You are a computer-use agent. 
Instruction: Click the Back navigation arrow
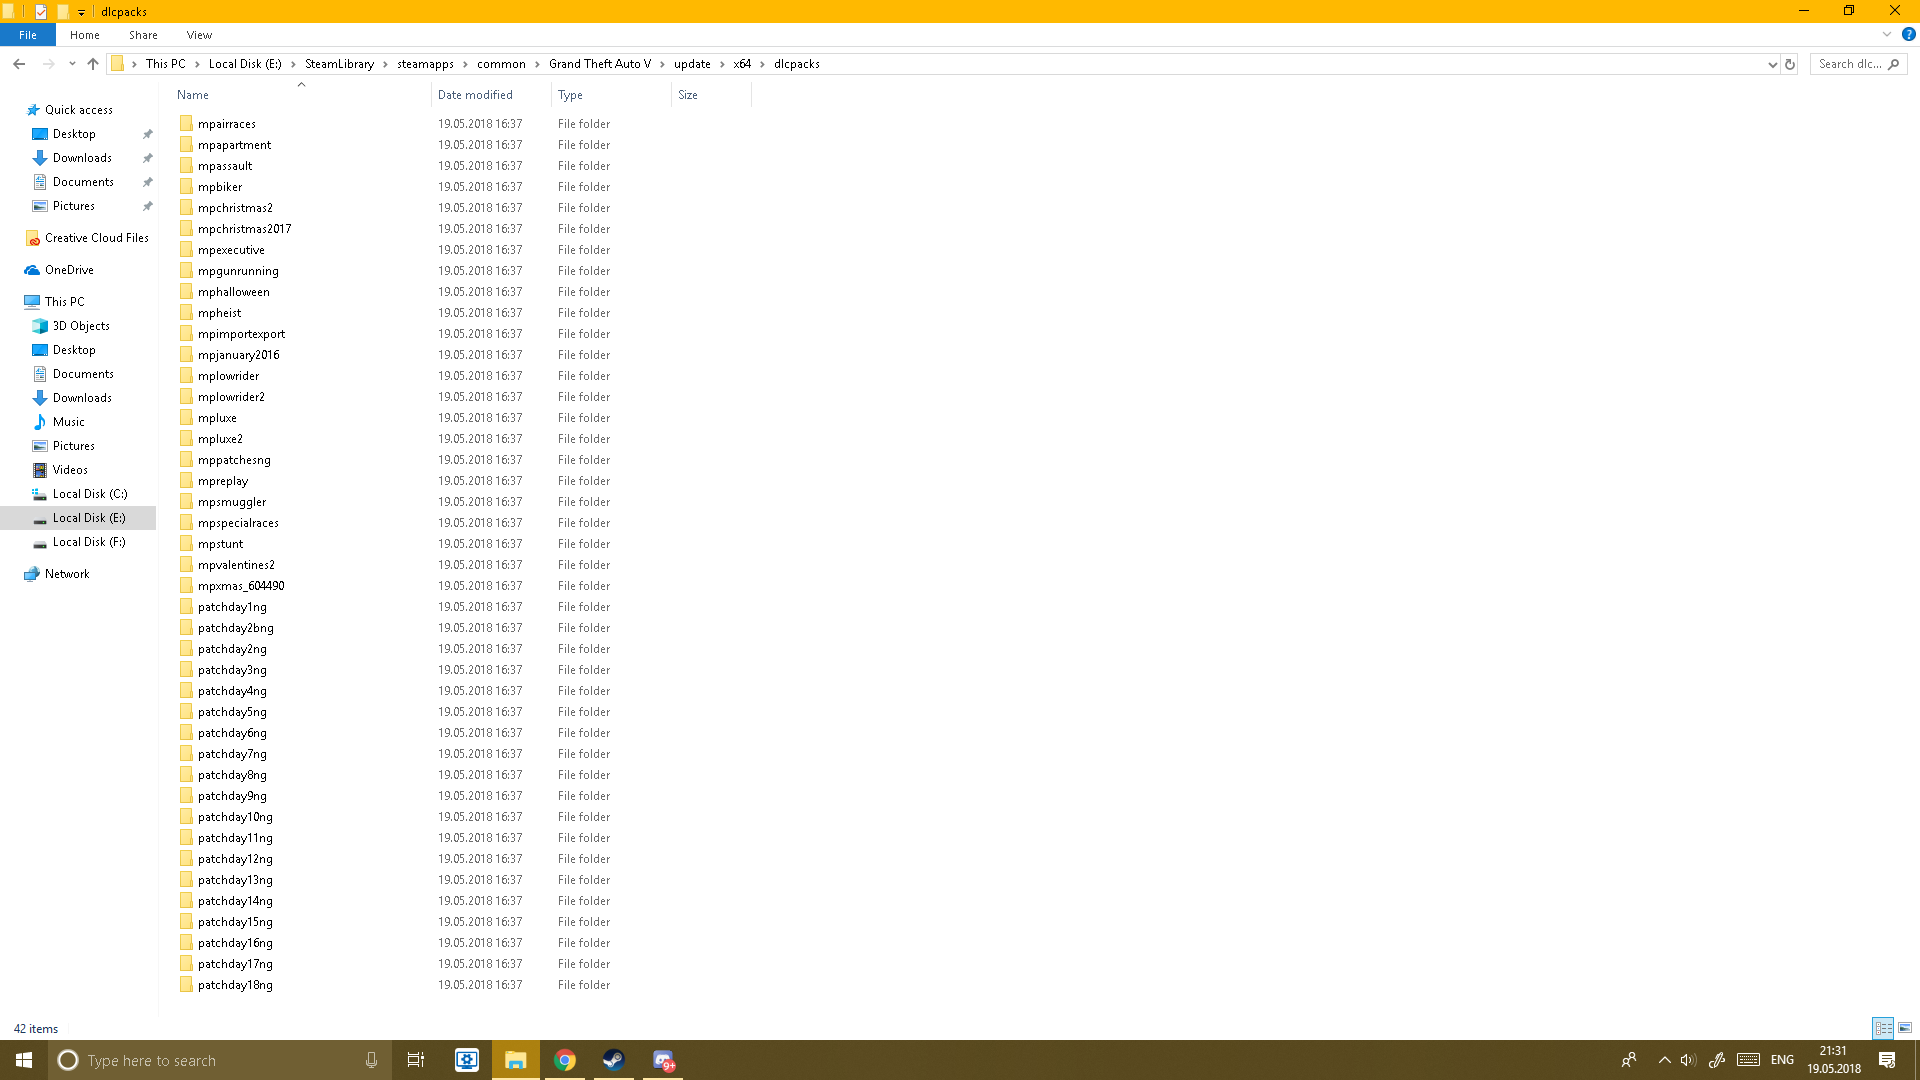coord(19,64)
